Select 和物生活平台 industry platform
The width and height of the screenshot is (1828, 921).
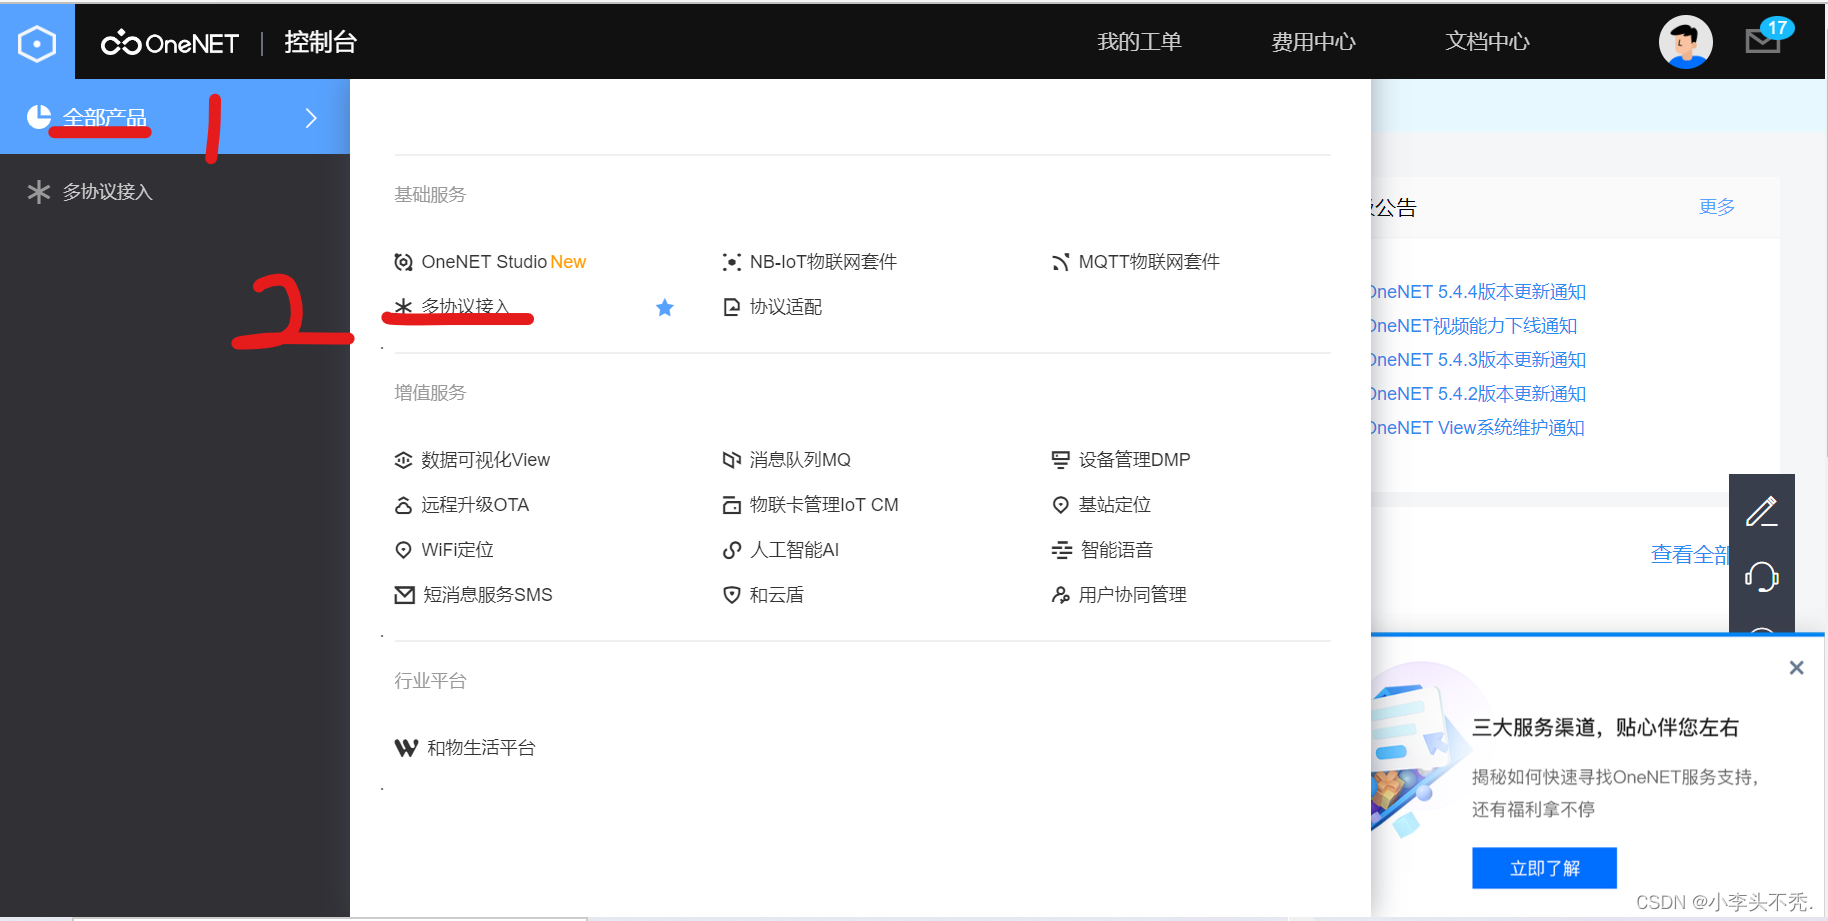[480, 748]
